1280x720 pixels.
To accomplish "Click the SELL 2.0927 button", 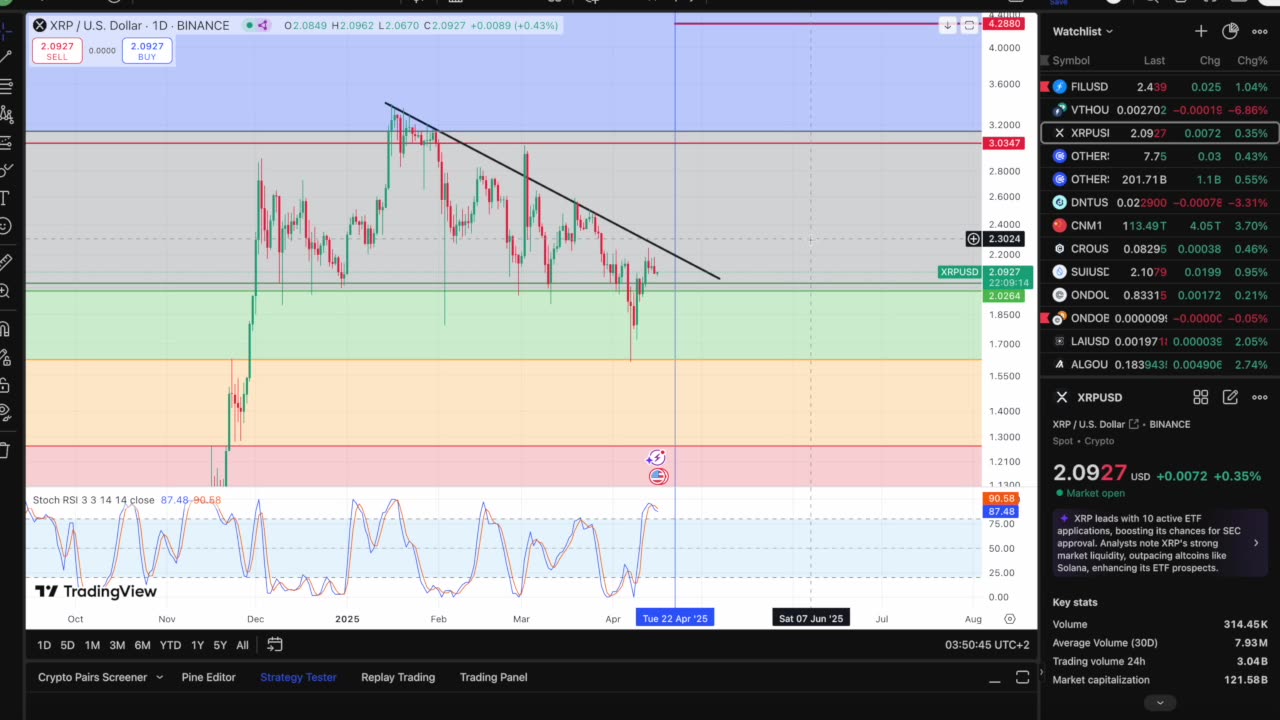I will point(57,51).
